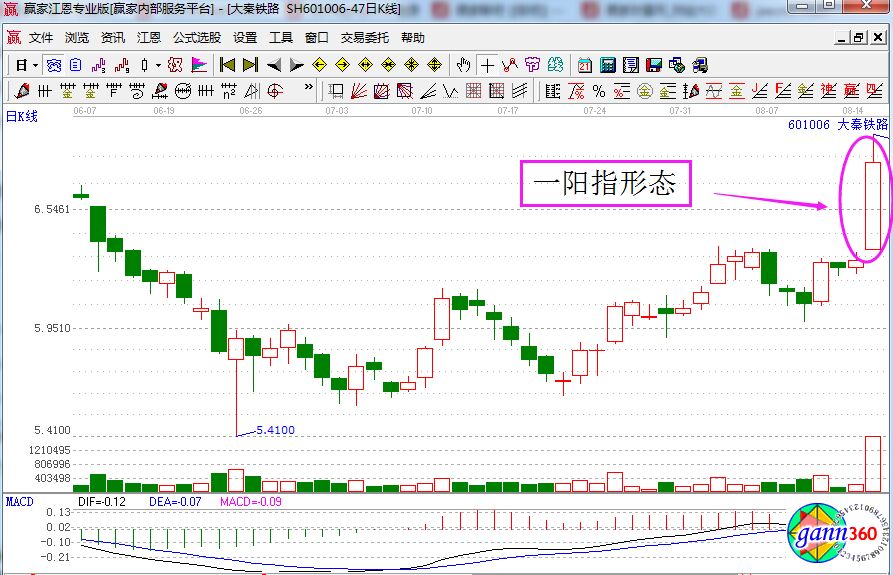Image resolution: width=893 pixels, height=575 pixels.
Task: Click the 601006 大秦铁路 stock label
Action: (x=837, y=125)
